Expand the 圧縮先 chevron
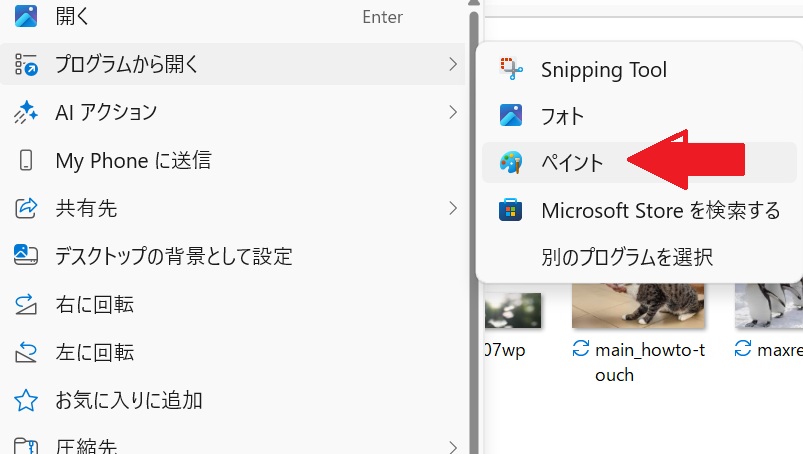803x454 pixels. (452, 447)
